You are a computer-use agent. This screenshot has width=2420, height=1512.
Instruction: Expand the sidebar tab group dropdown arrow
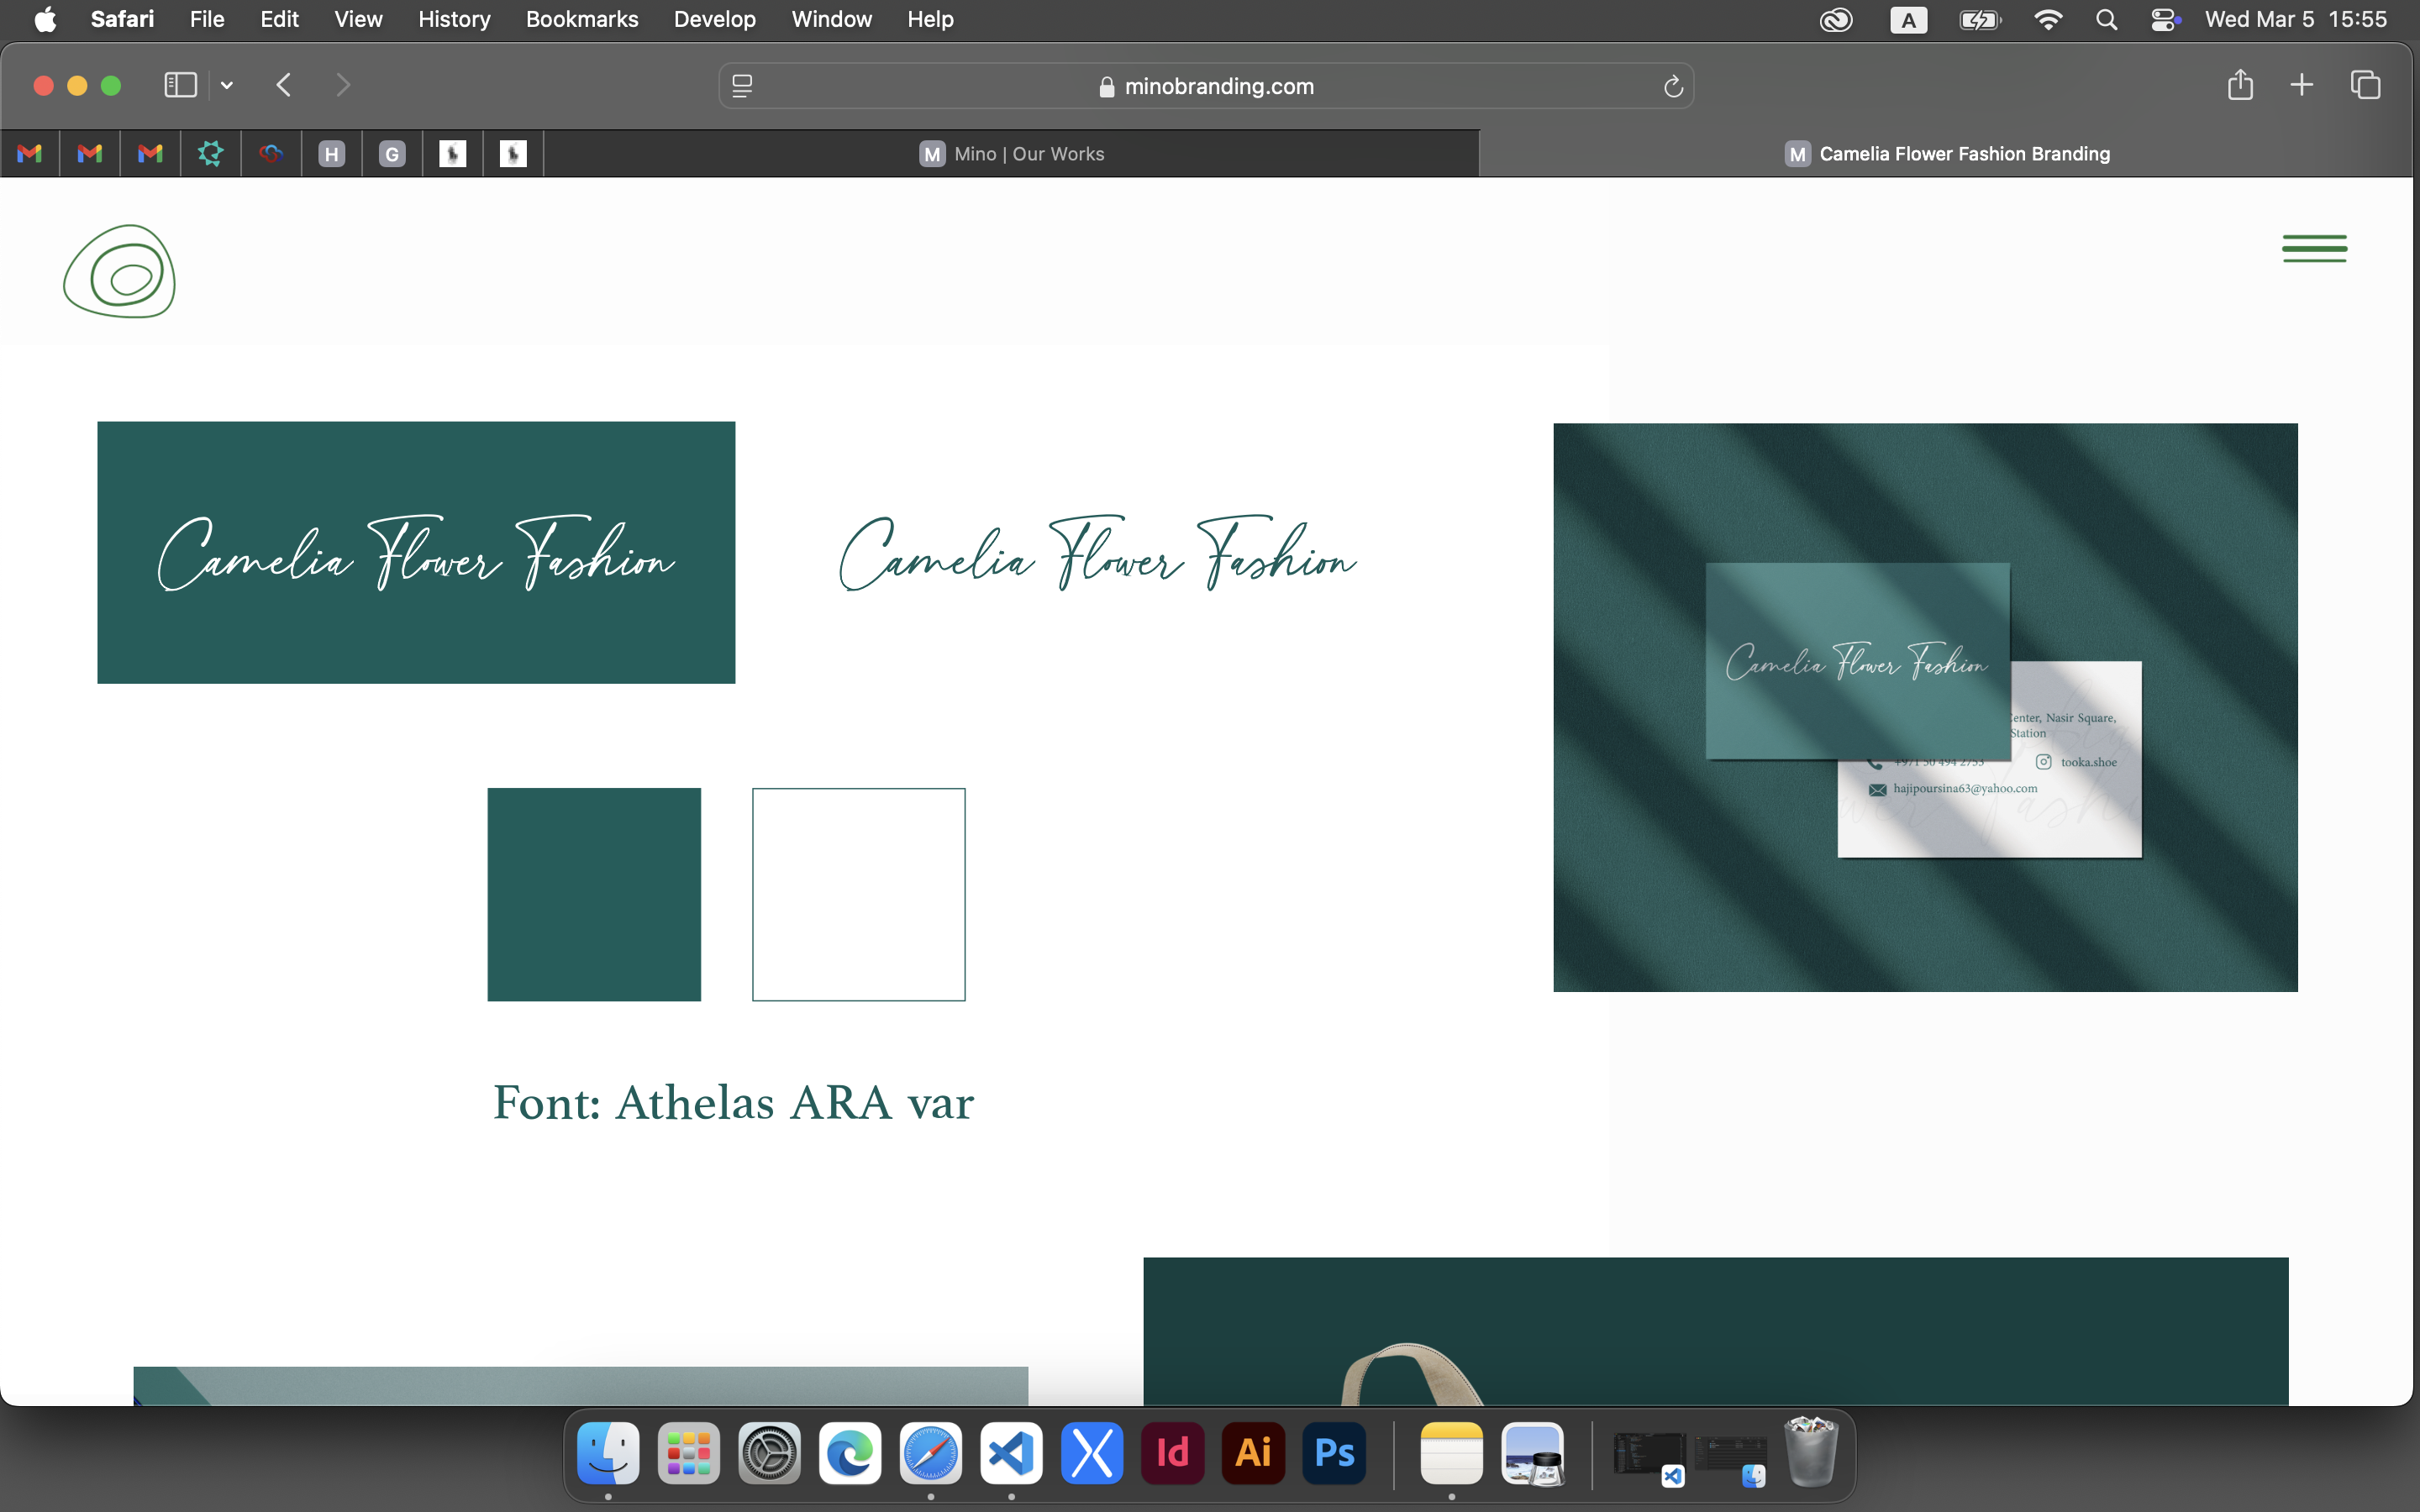pyautogui.click(x=227, y=85)
